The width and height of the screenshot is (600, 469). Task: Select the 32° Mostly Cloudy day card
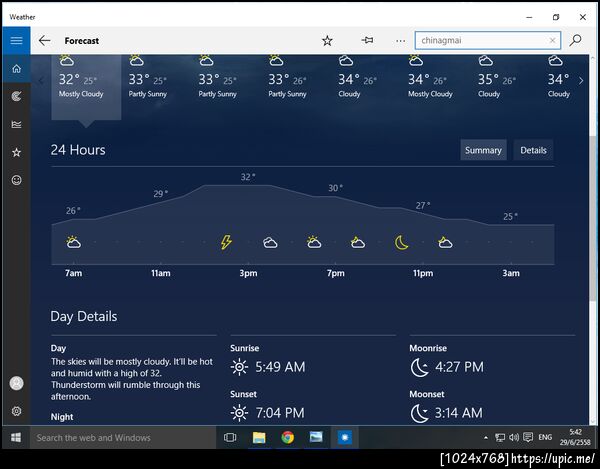coord(86,87)
